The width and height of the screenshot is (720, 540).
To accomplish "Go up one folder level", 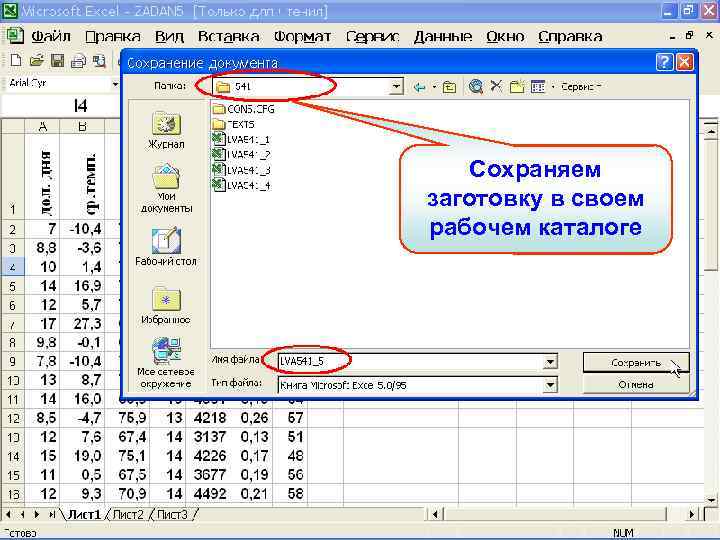I will (450, 87).
